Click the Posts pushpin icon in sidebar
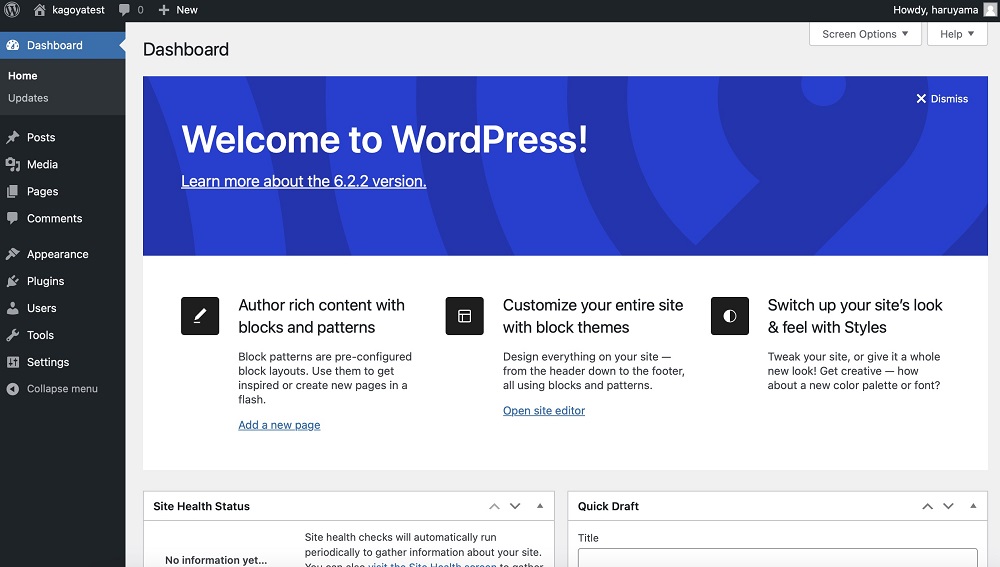This screenshot has height=567, width=1000. point(13,138)
